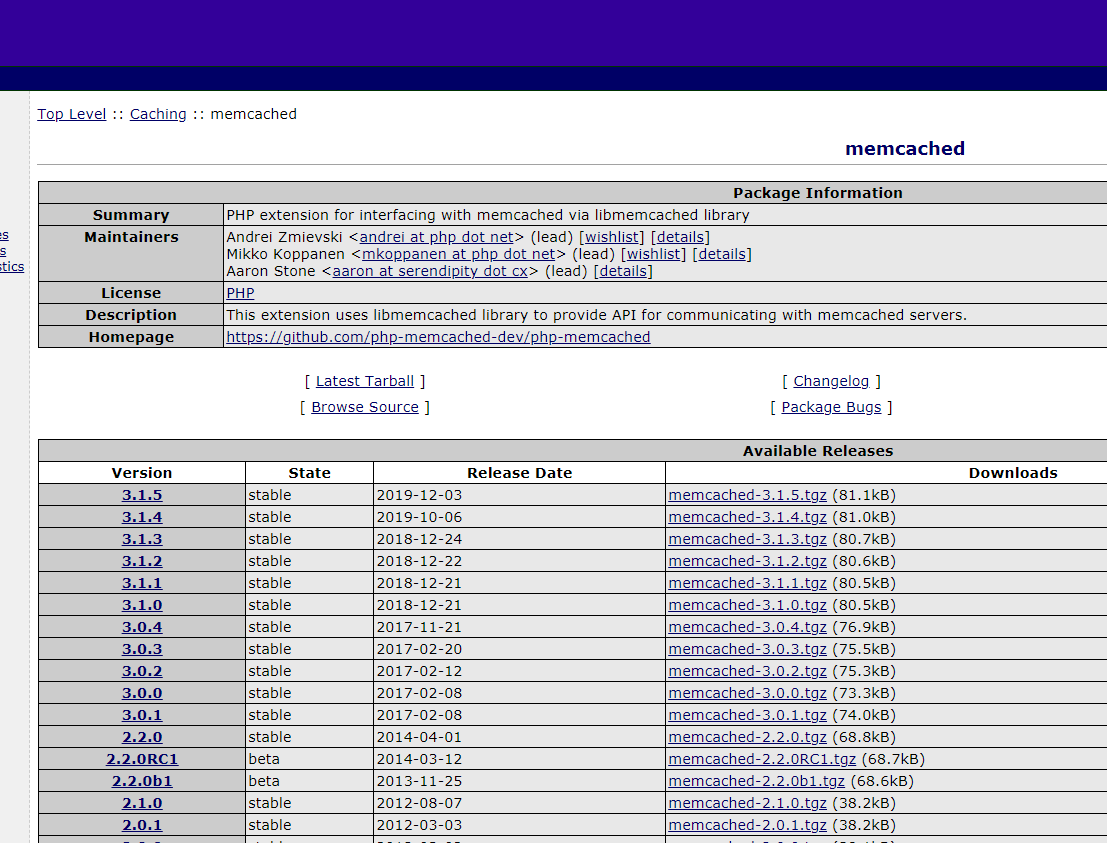Open Andrei Zmievski's details link
The width and height of the screenshot is (1107, 843).
pos(681,237)
